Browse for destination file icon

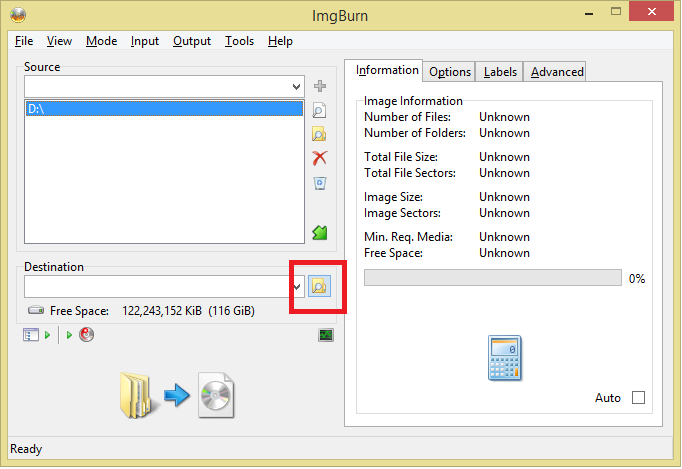(x=319, y=286)
